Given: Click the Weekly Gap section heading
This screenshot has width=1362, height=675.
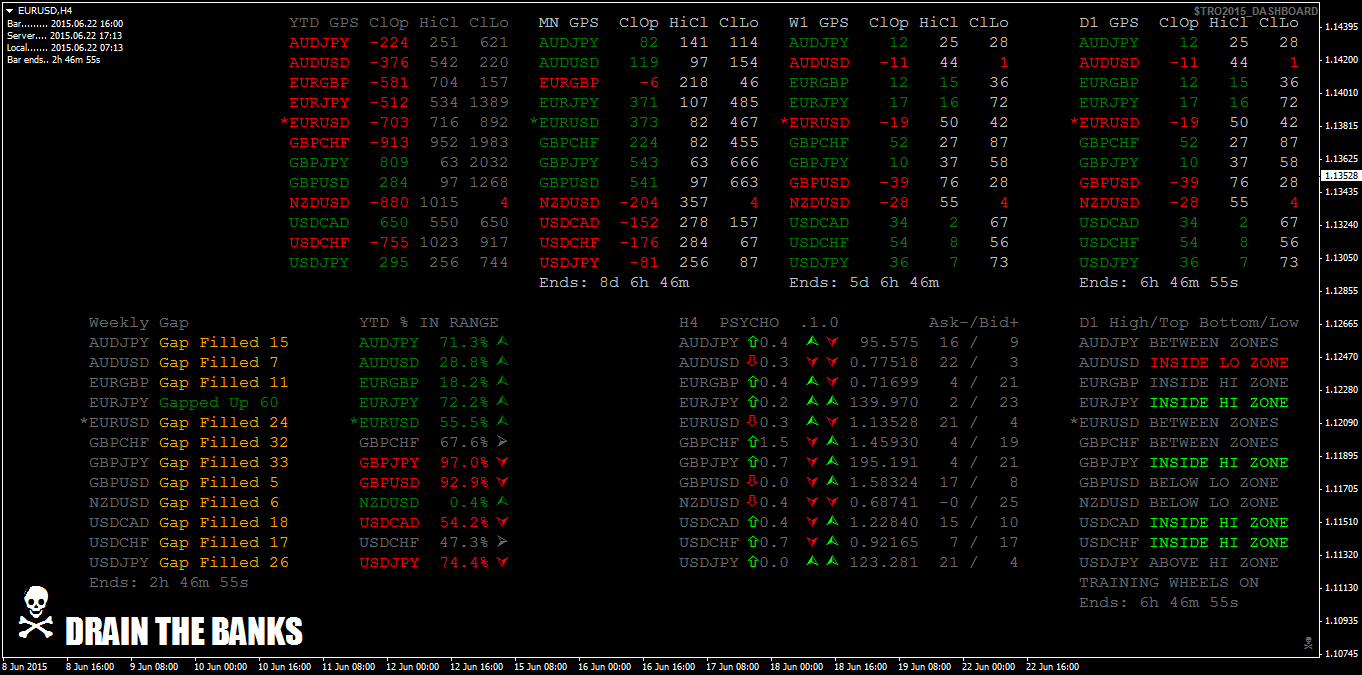Looking at the screenshot, I should pyautogui.click(x=139, y=322).
